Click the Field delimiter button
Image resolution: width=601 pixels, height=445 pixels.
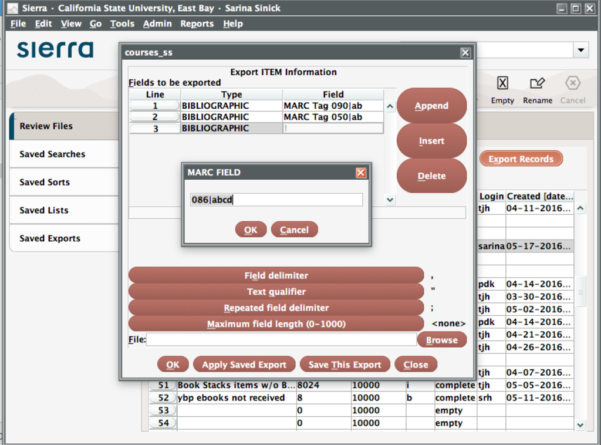[276, 275]
